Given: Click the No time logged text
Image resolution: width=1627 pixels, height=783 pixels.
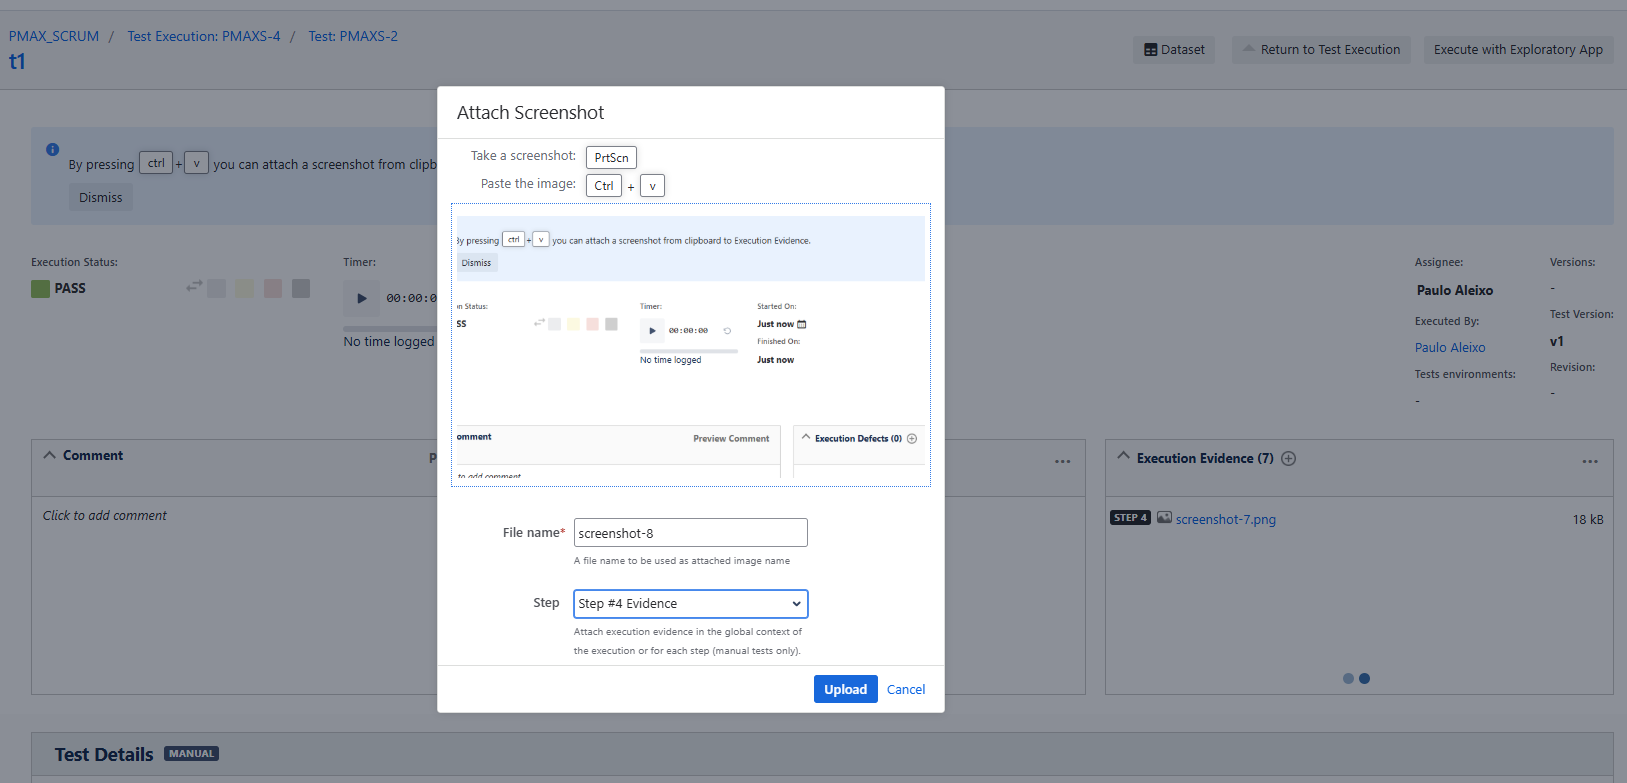Looking at the screenshot, I should [389, 342].
